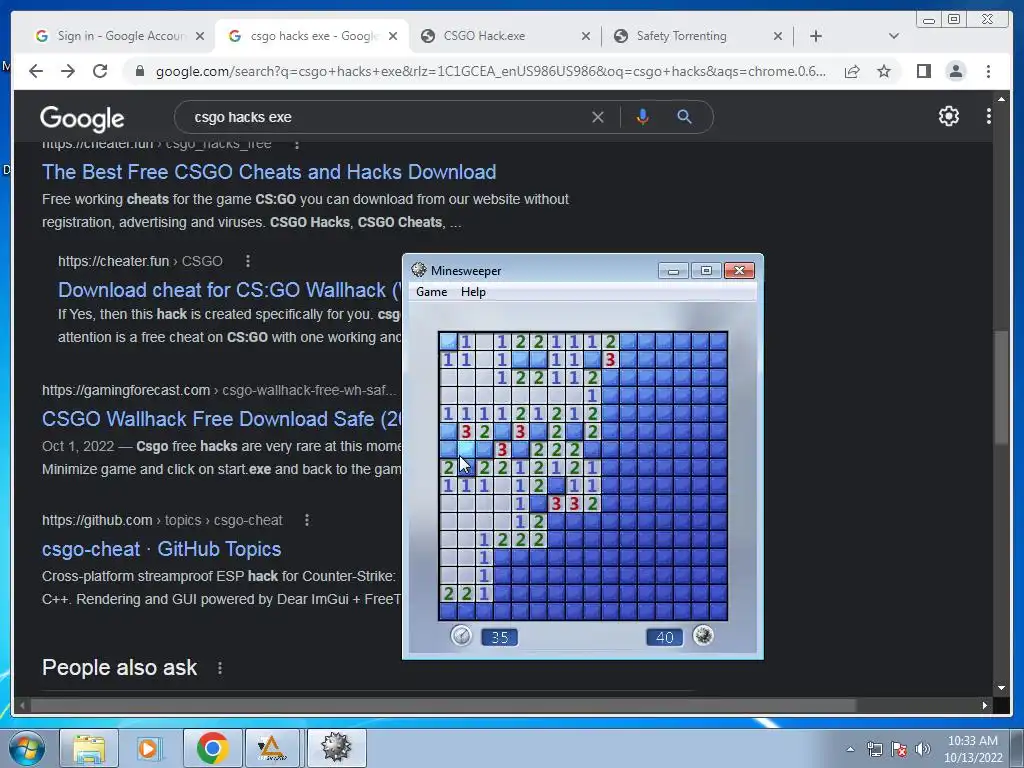The width and height of the screenshot is (1024, 768).
Task: Open Windows Start button
Action: point(27,748)
